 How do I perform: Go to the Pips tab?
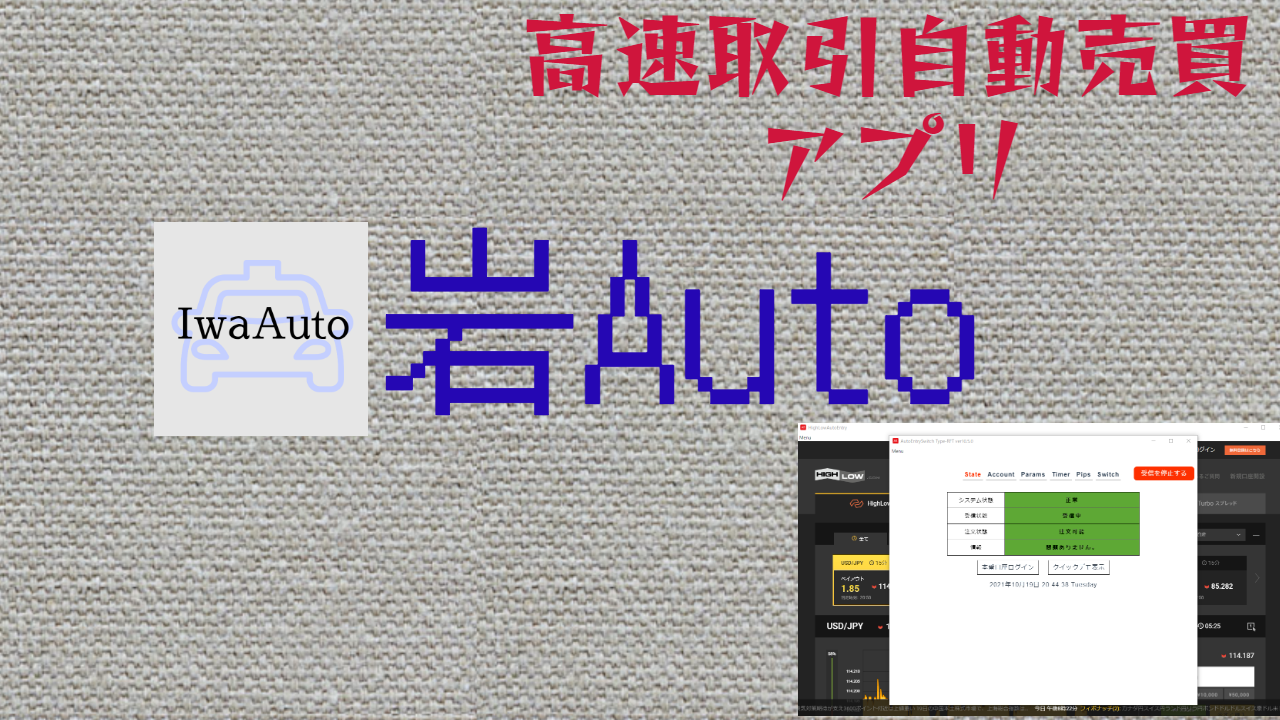pos(1084,474)
